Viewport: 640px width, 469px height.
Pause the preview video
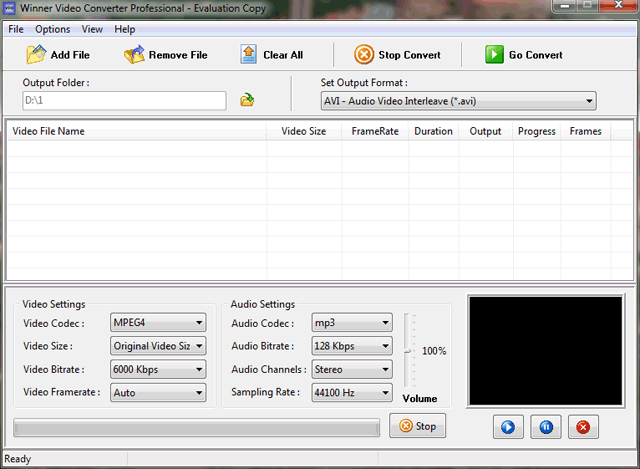click(x=546, y=427)
